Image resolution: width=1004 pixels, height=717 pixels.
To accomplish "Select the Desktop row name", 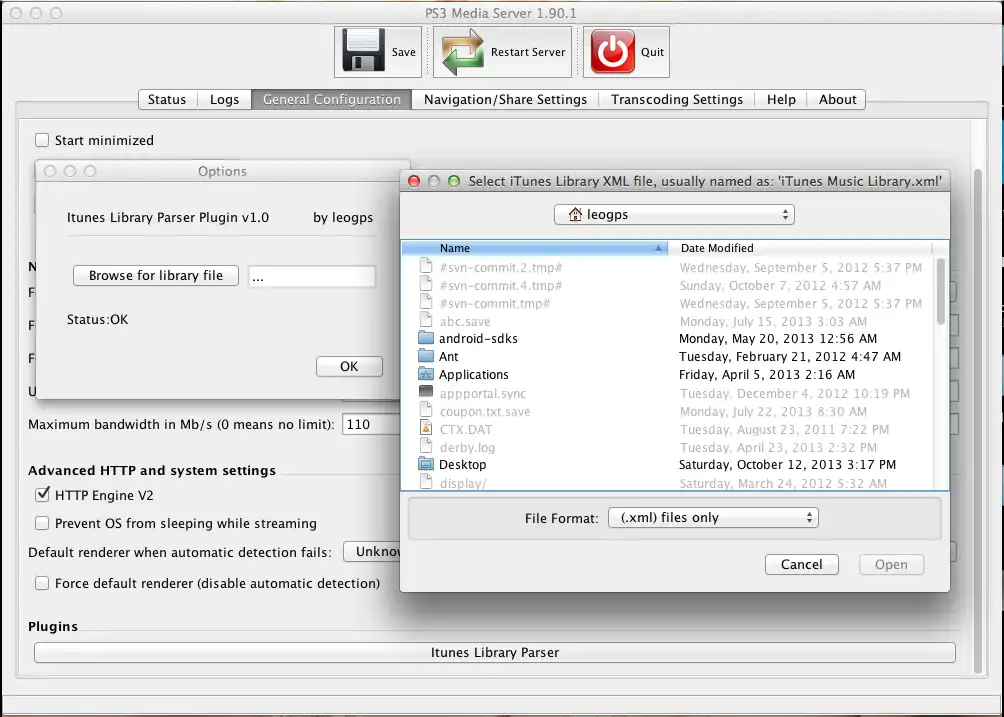I will coord(462,464).
